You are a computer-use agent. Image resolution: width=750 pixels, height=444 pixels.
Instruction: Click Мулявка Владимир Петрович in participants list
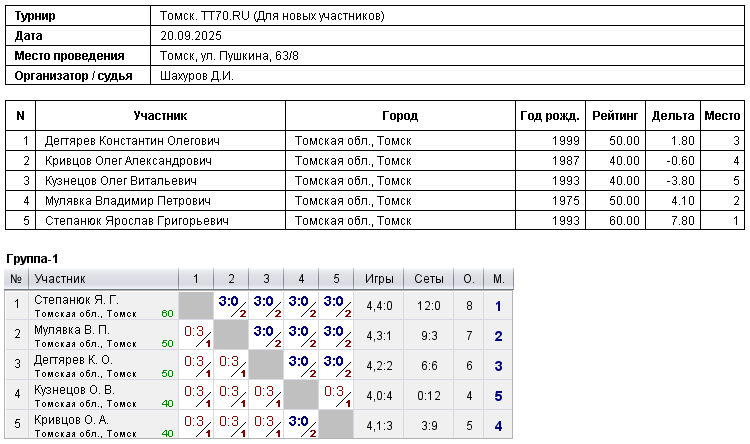click(x=125, y=201)
